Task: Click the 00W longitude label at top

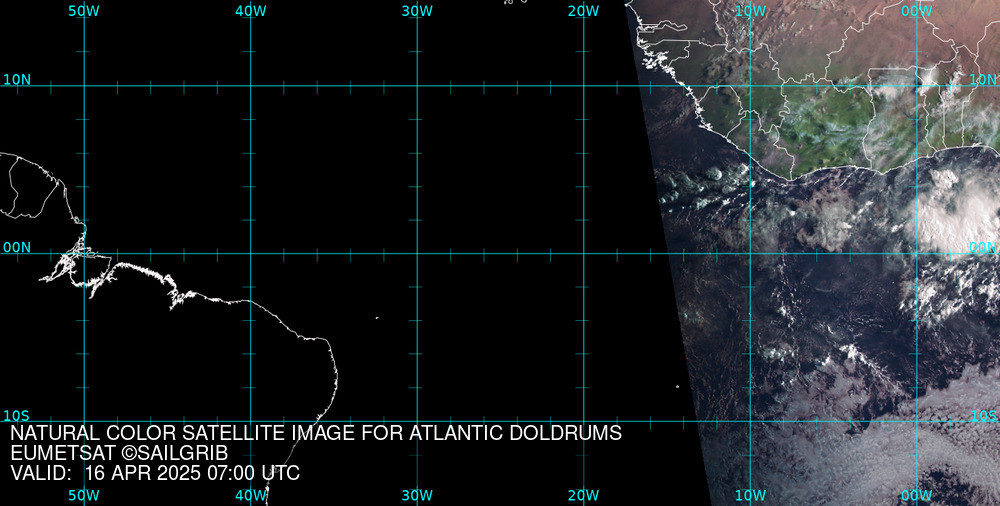Action: pyautogui.click(x=917, y=11)
